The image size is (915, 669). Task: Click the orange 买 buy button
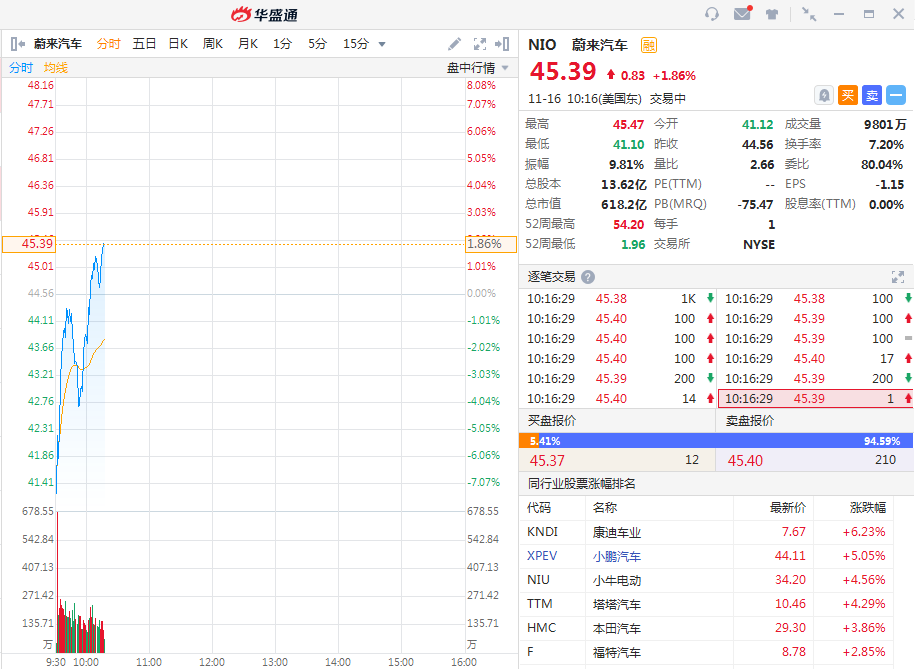pos(847,95)
